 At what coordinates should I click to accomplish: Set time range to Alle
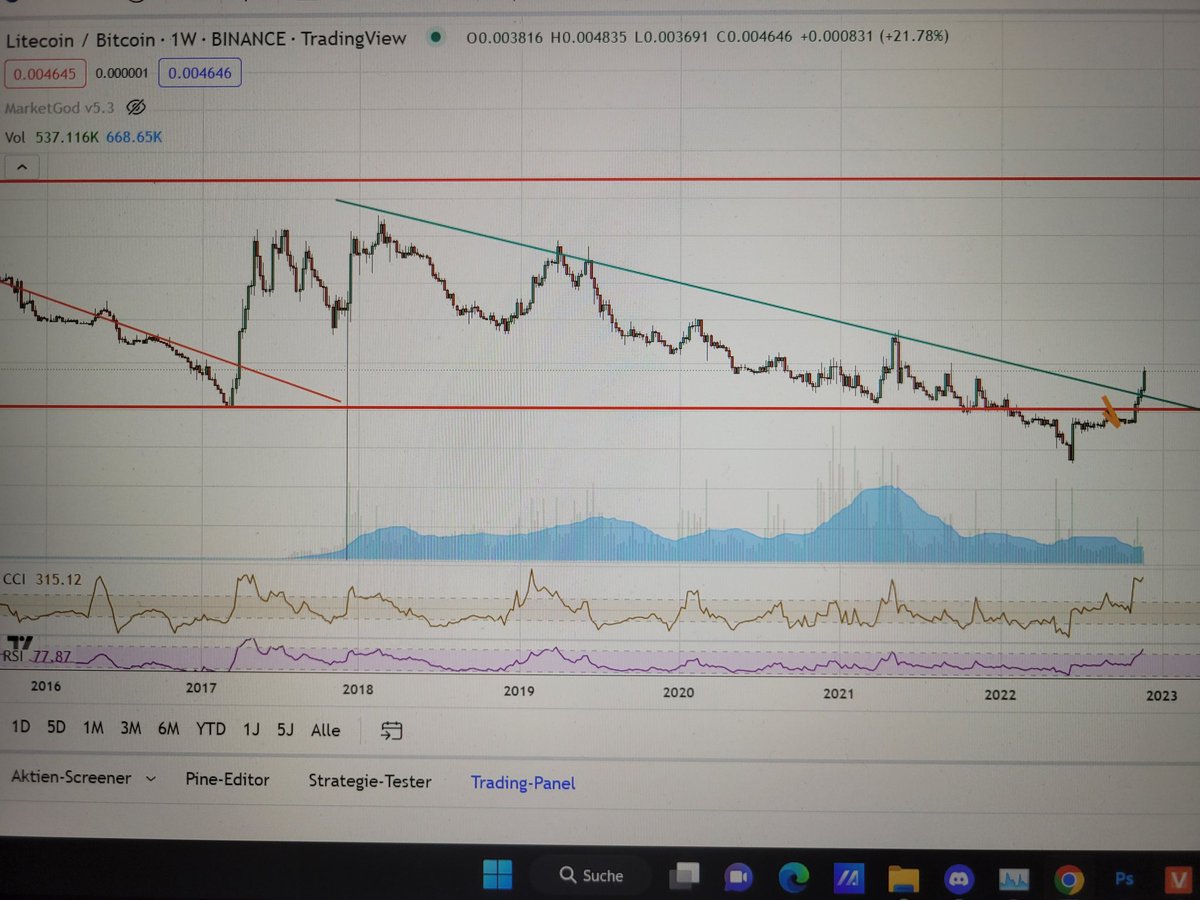pos(325,730)
